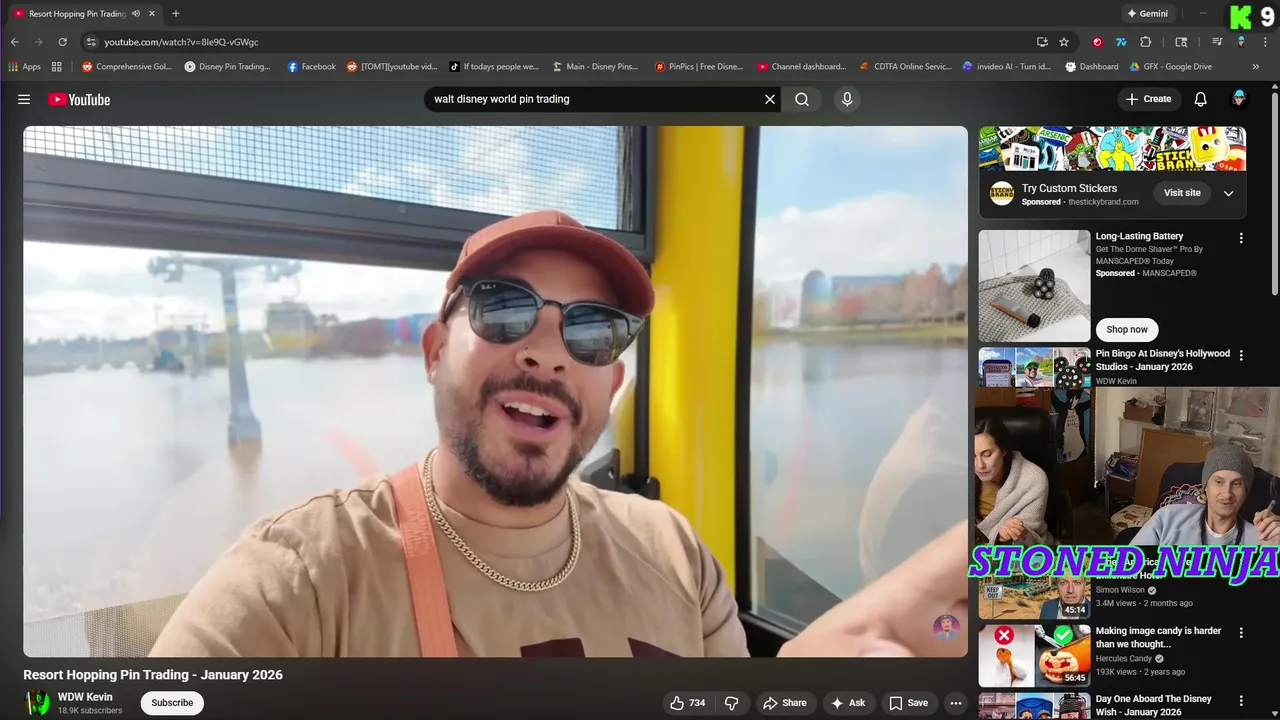Open the PinPics bookmark

click(698, 67)
